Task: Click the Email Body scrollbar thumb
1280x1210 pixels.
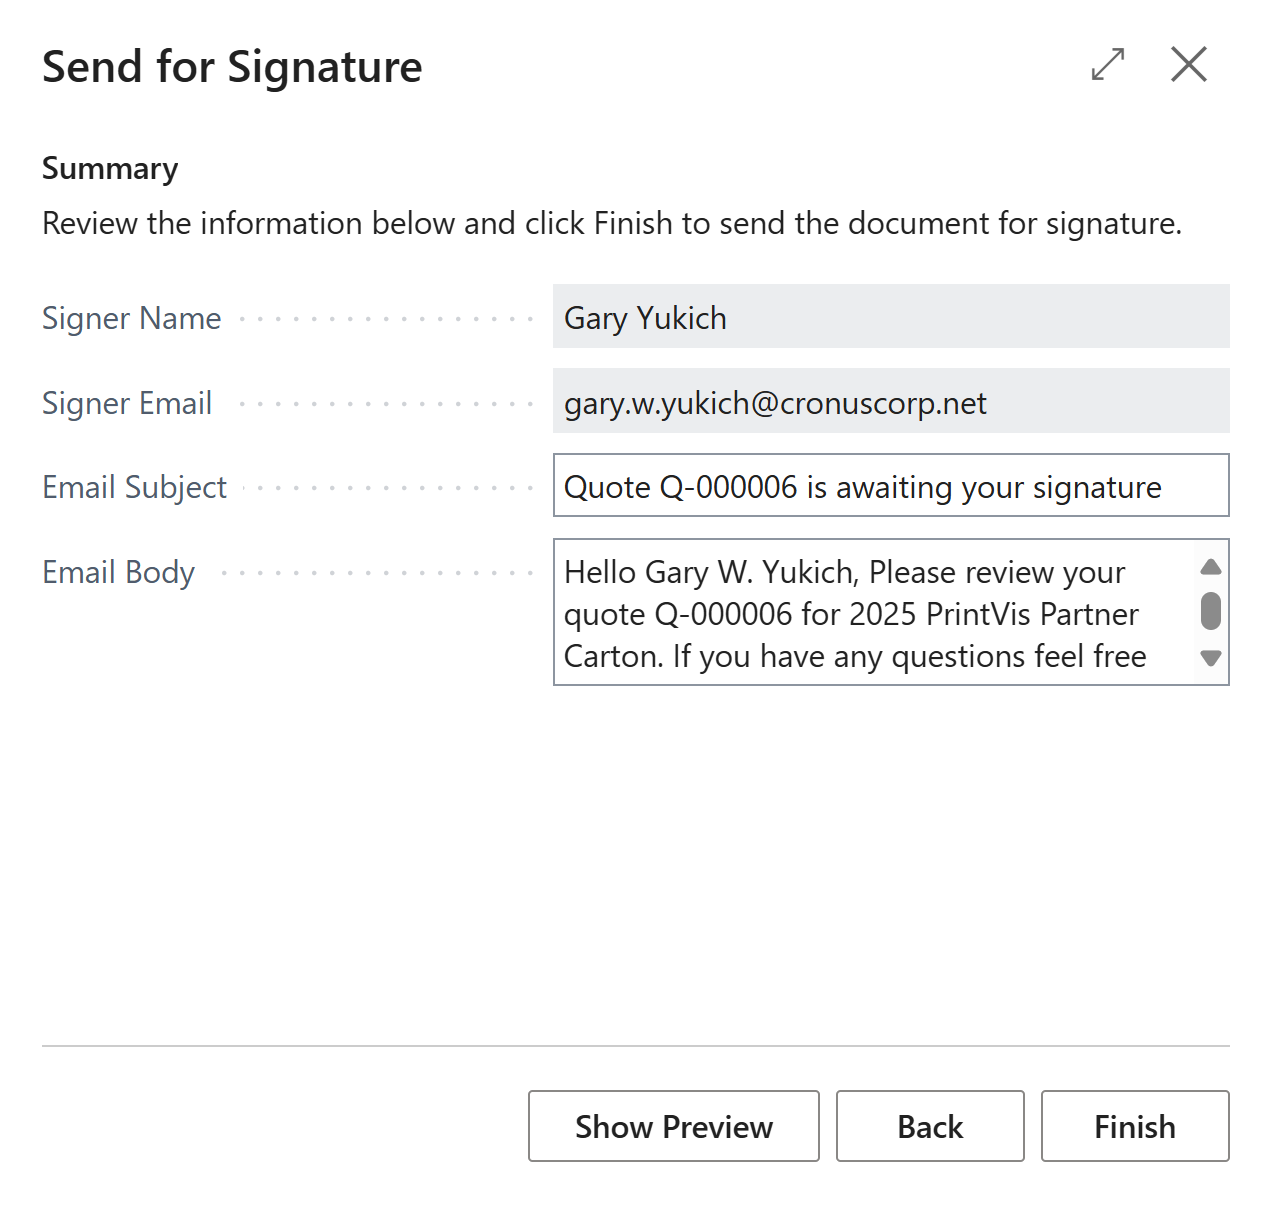Action: (x=1211, y=611)
